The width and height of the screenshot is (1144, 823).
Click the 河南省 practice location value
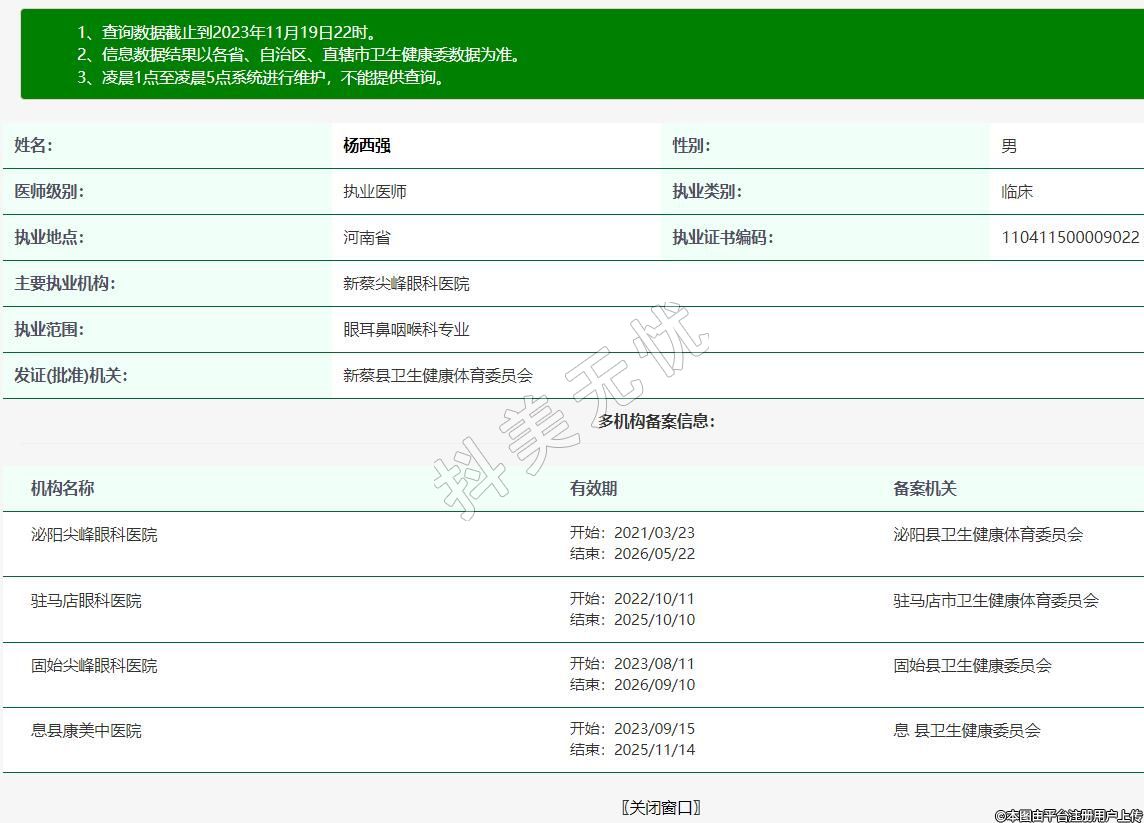(367, 238)
